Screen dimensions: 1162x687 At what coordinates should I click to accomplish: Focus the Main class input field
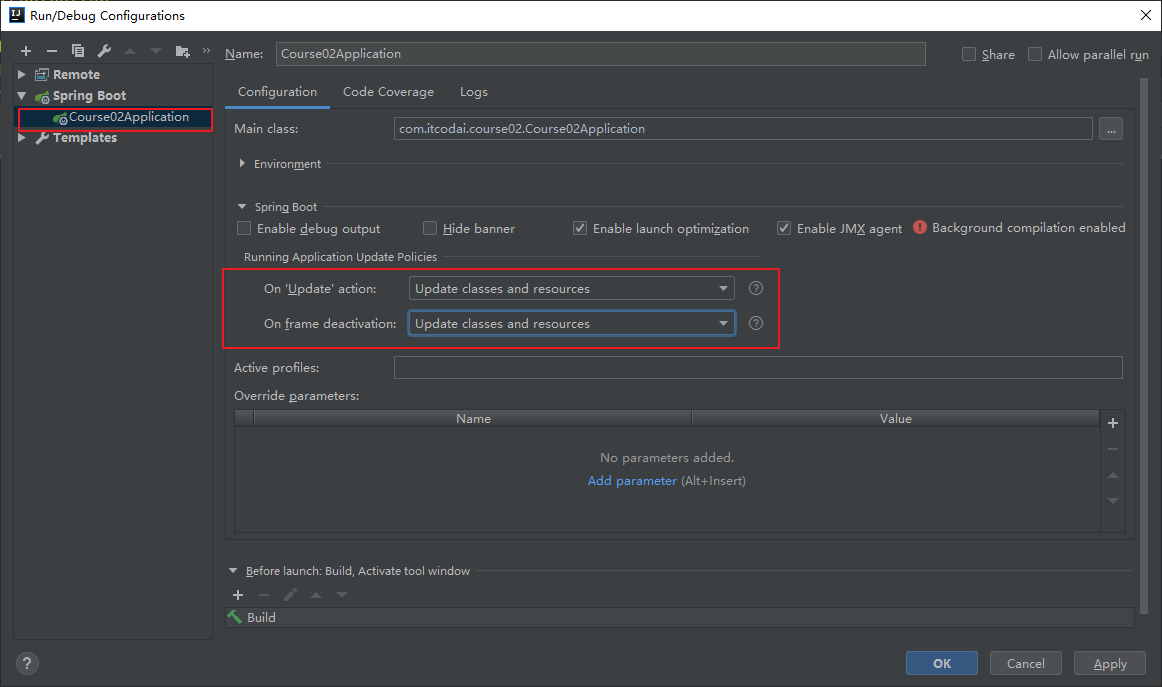click(x=743, y=129)
